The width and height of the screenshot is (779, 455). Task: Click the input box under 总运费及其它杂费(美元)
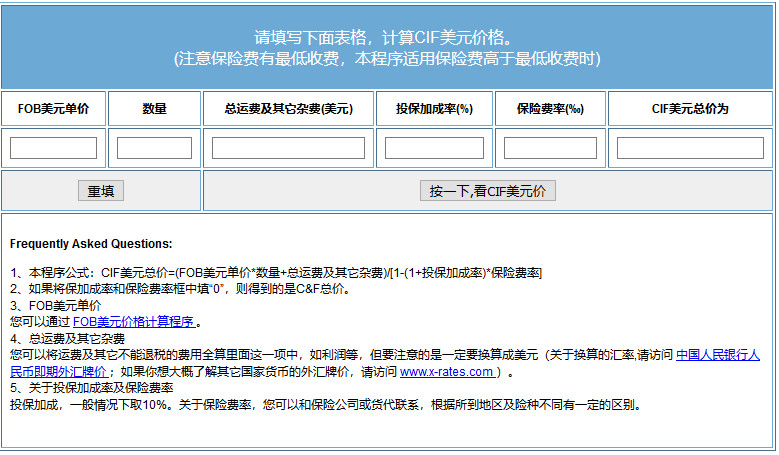coord(288,148)
